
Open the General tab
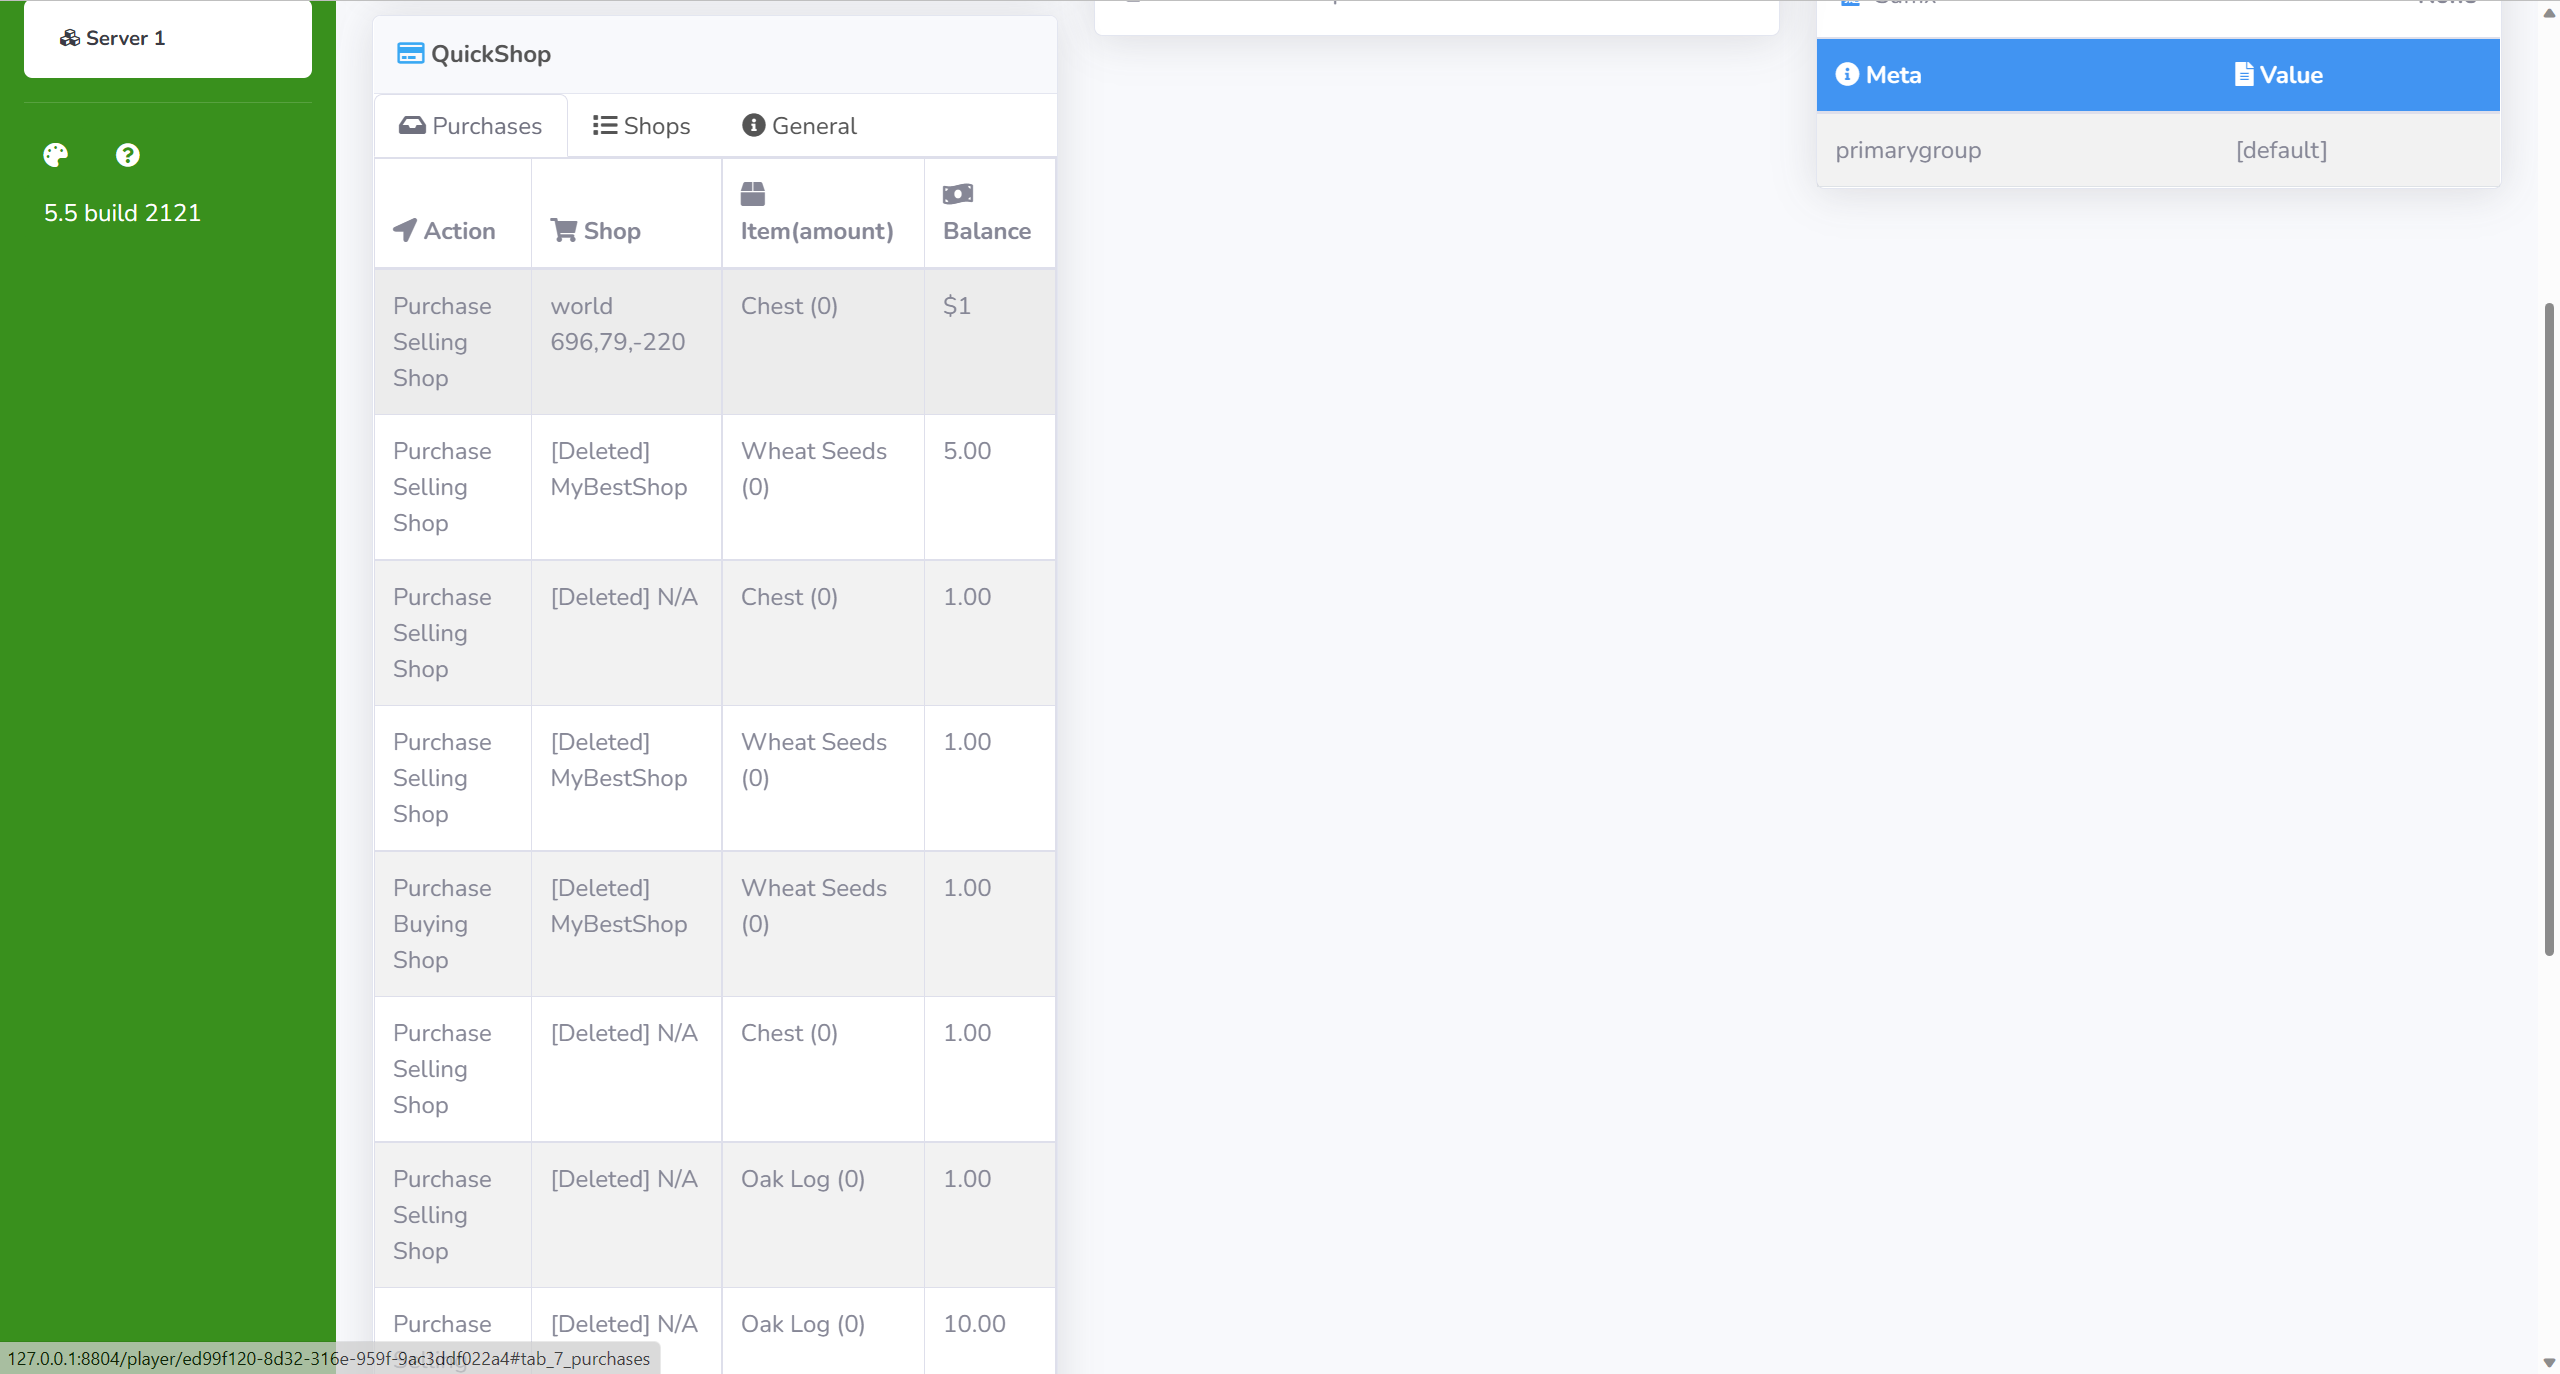tap(800, 126)
